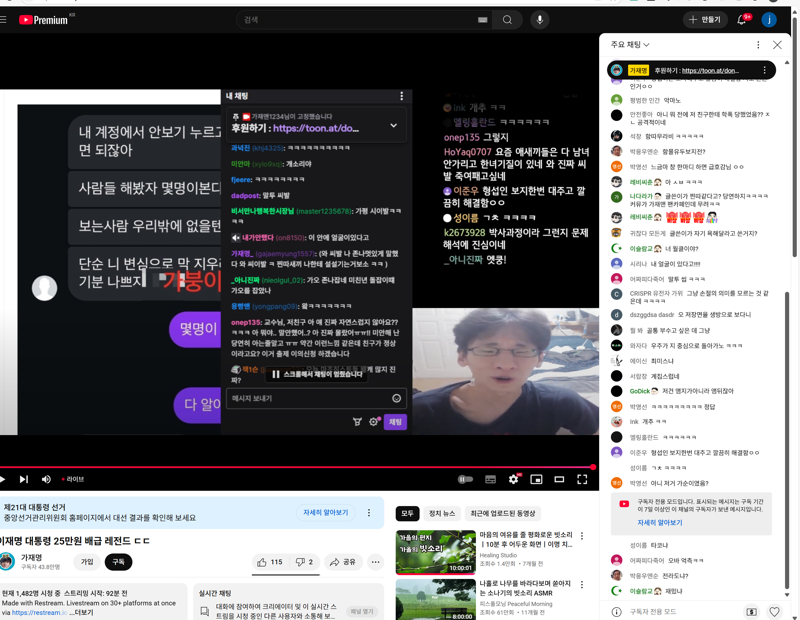
Task: Click the info icon beside 구독자 전용 모드
Action: click(616, 611)
